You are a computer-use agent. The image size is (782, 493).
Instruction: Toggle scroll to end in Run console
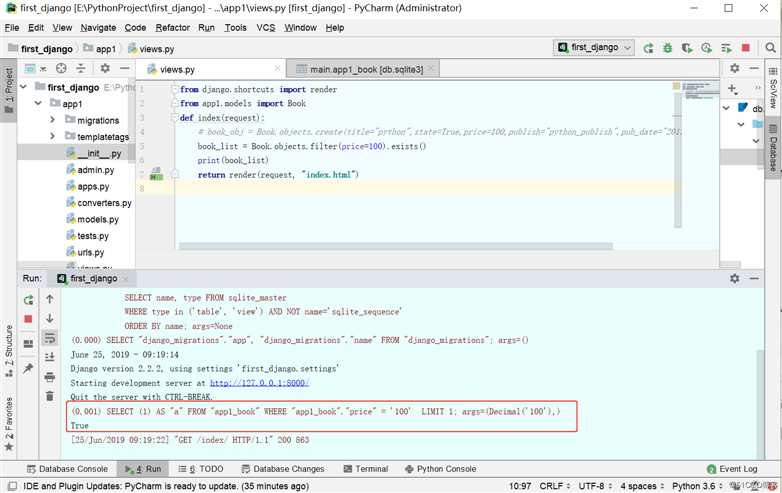coord(50,357)
